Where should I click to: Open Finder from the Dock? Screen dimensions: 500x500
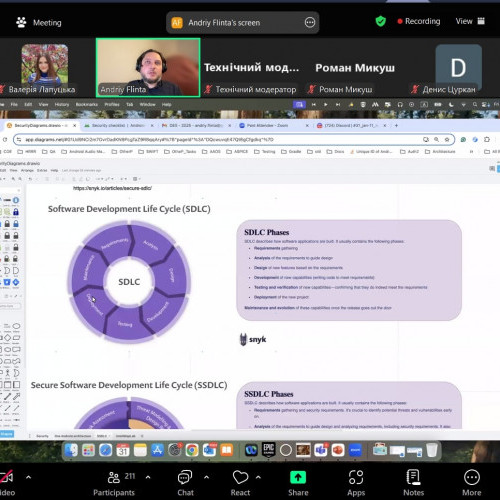tap(71, 450)
